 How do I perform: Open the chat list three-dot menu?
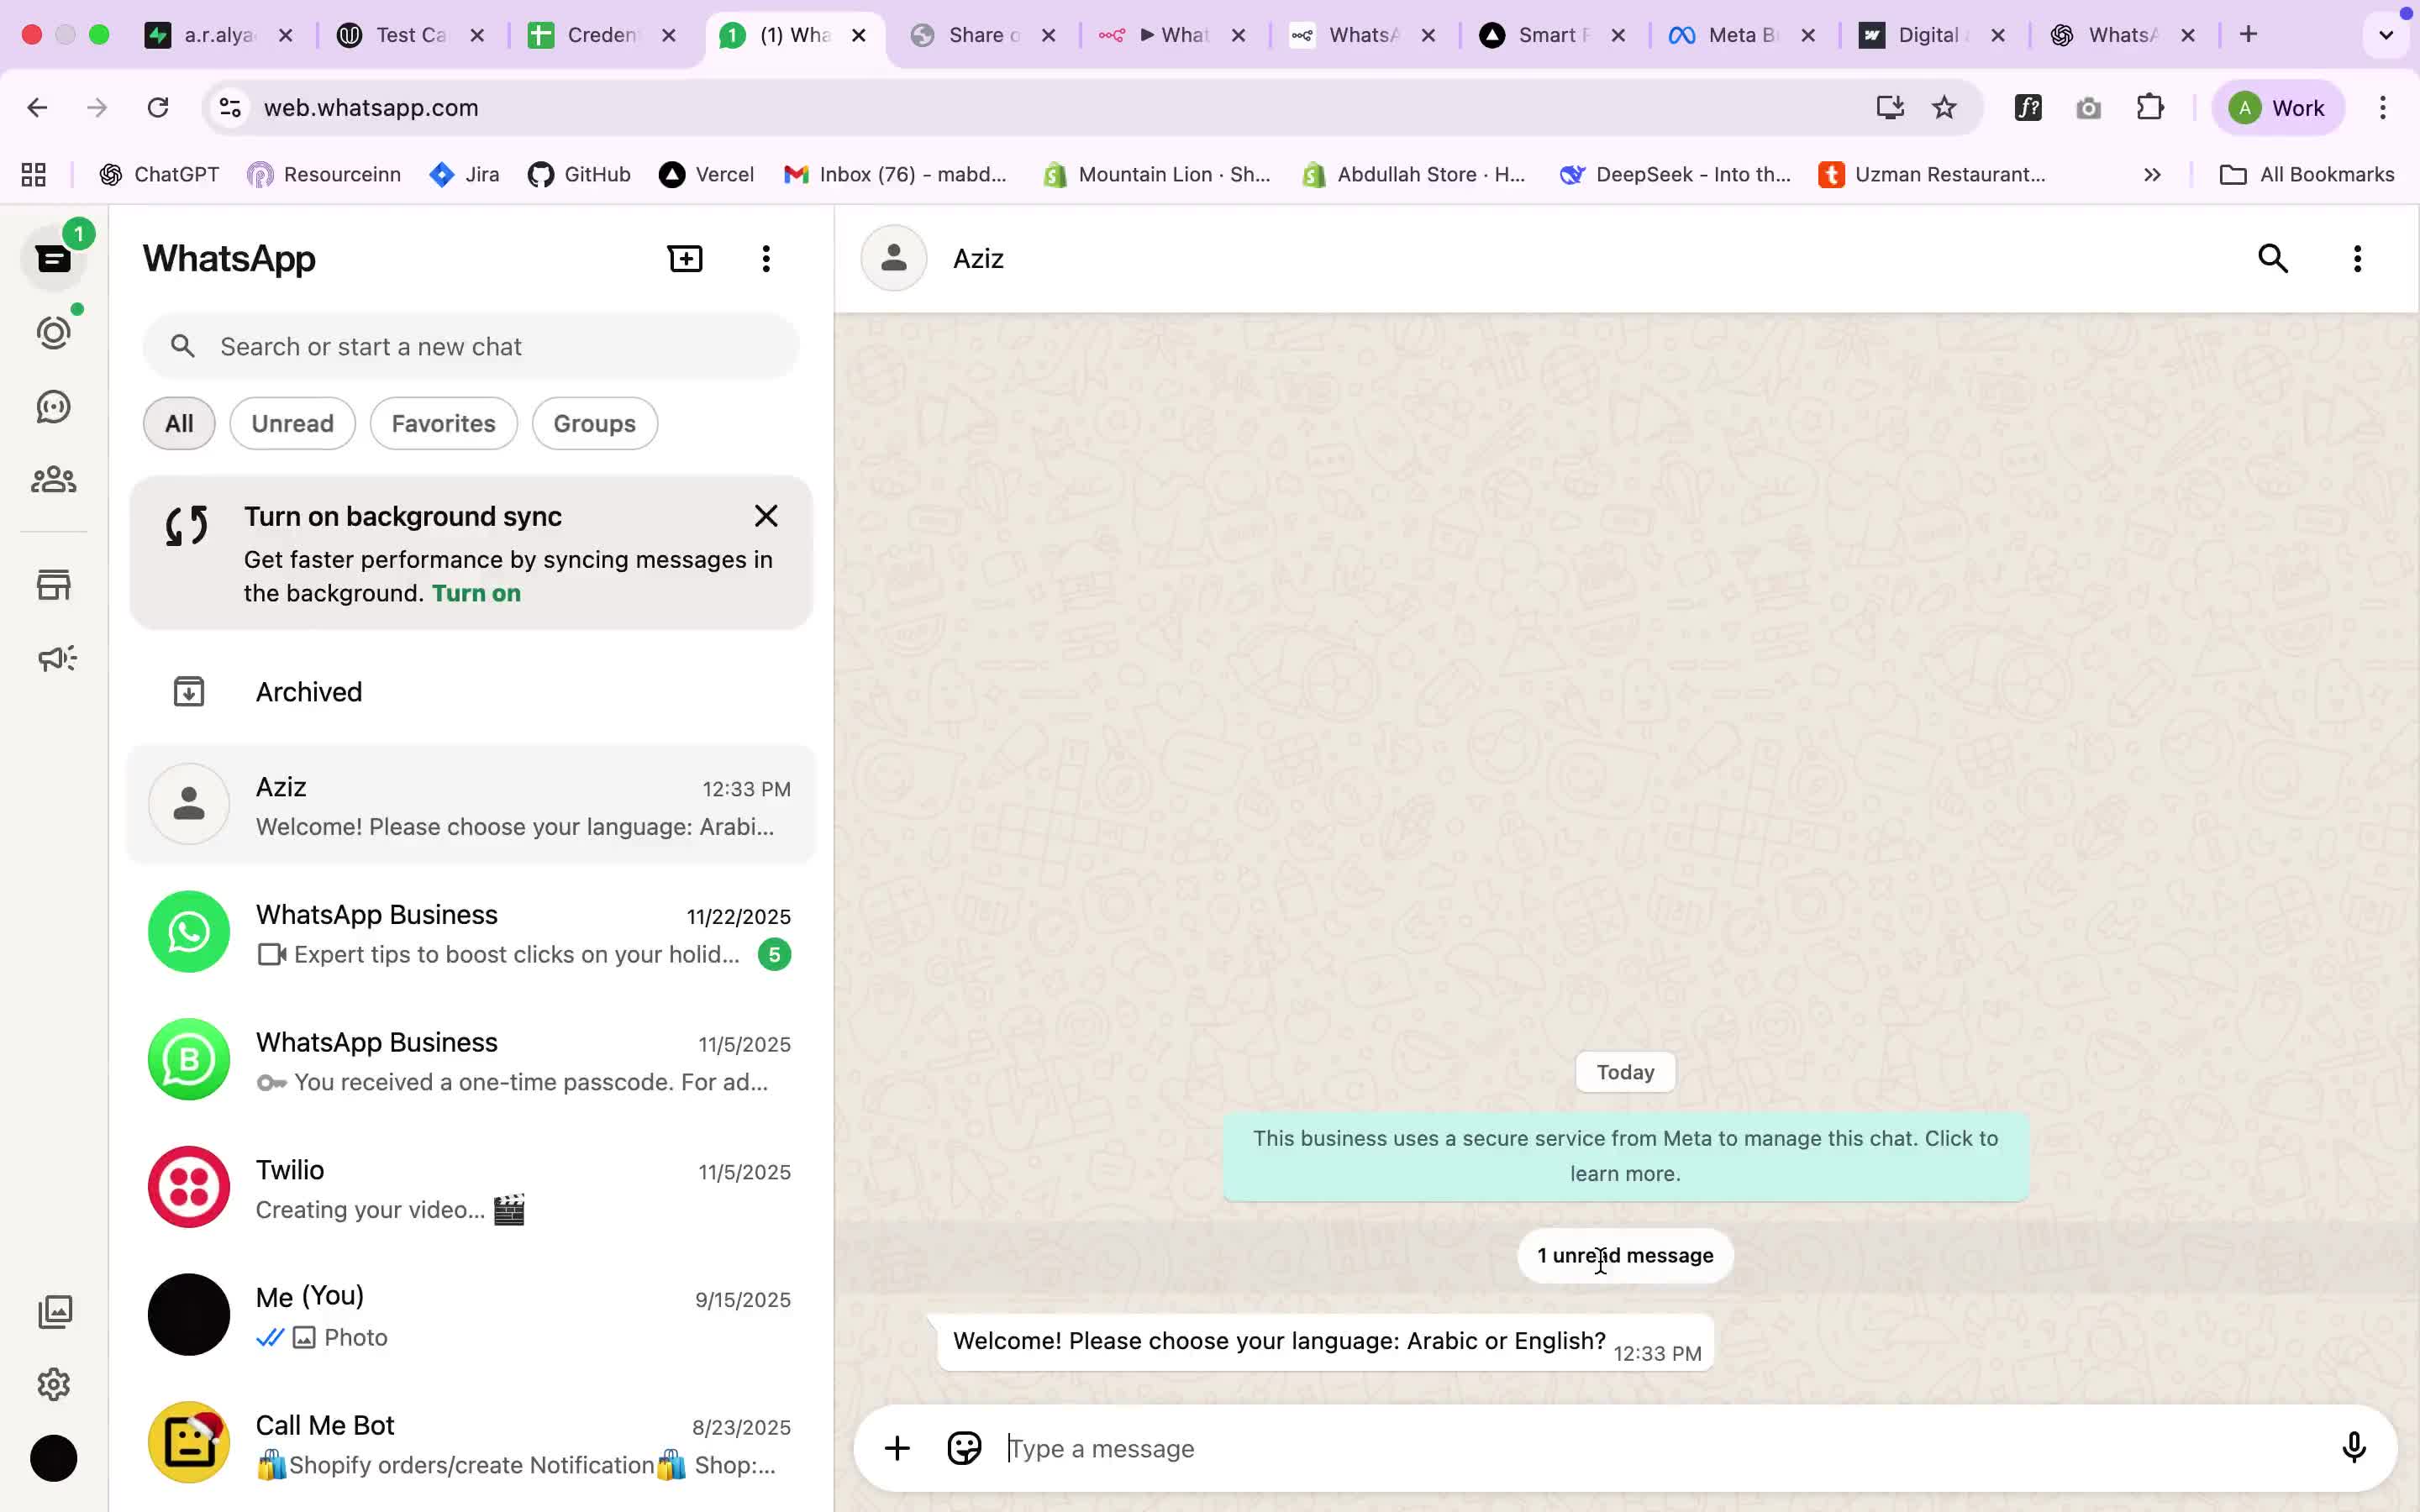(x=766, y=259)
